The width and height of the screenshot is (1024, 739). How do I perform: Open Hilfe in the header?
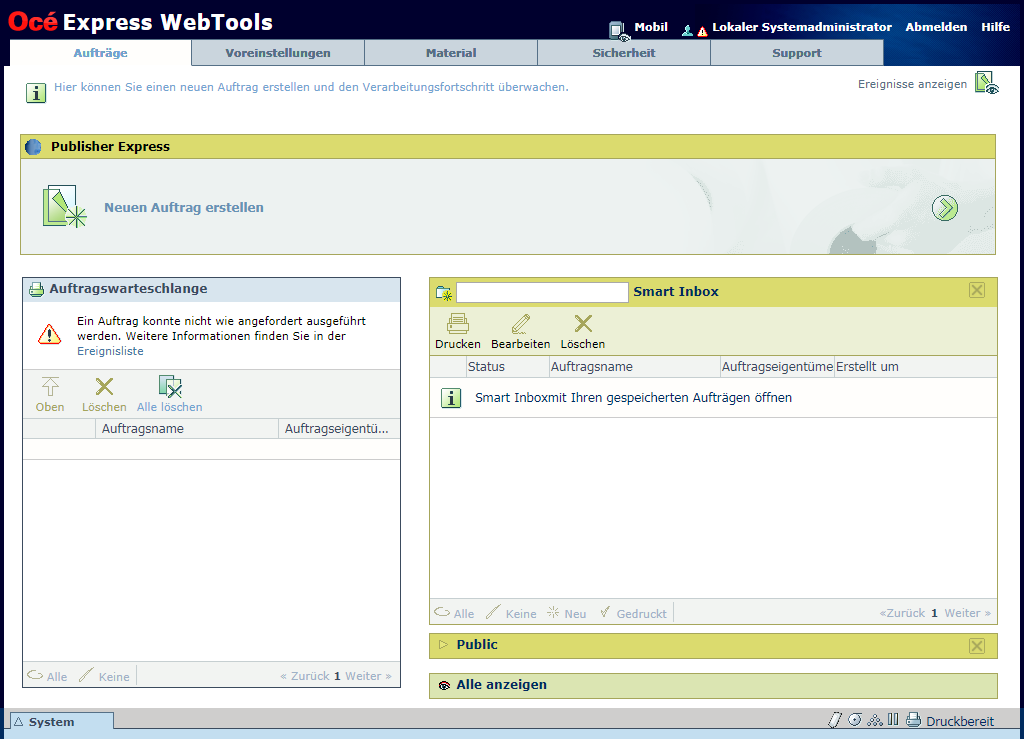[x=995, y=27]
